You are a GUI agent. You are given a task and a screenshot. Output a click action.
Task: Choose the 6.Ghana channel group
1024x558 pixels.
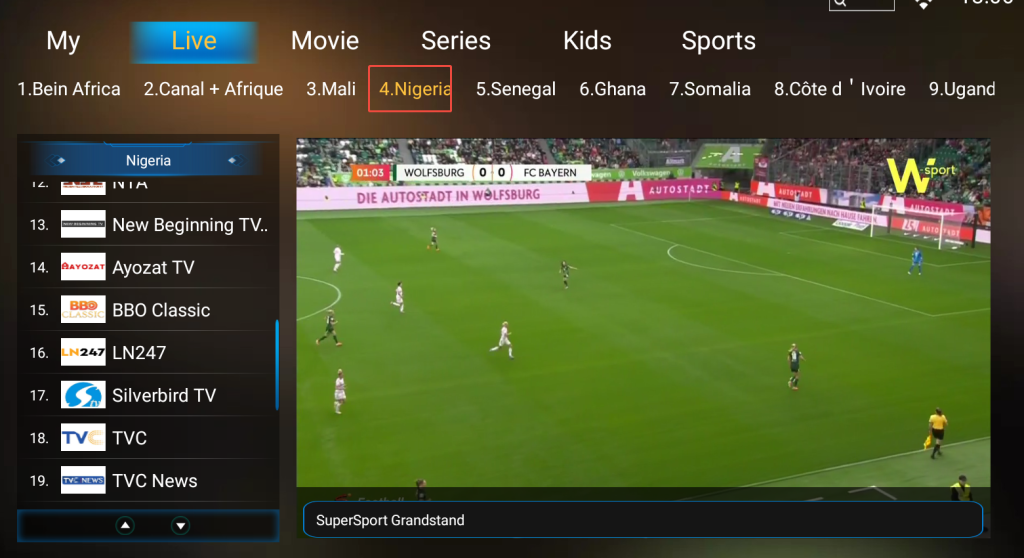[x=612, y=89]
